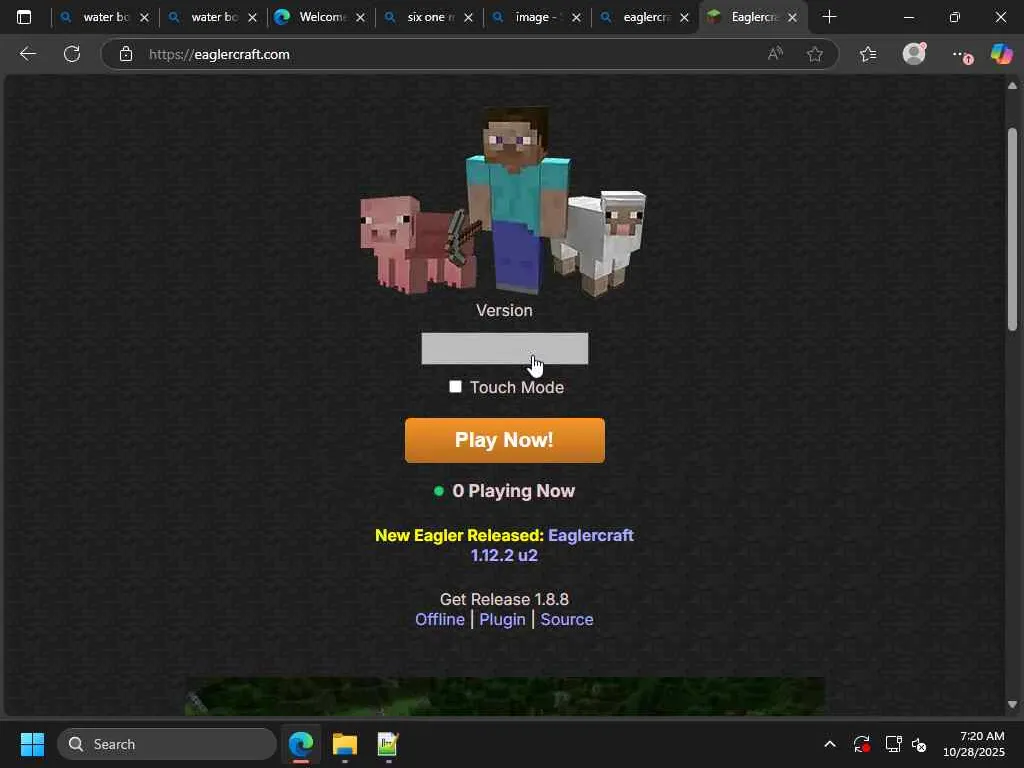Click the Play Now! button
Viewport: 1024px width, 768px height.
504,440
